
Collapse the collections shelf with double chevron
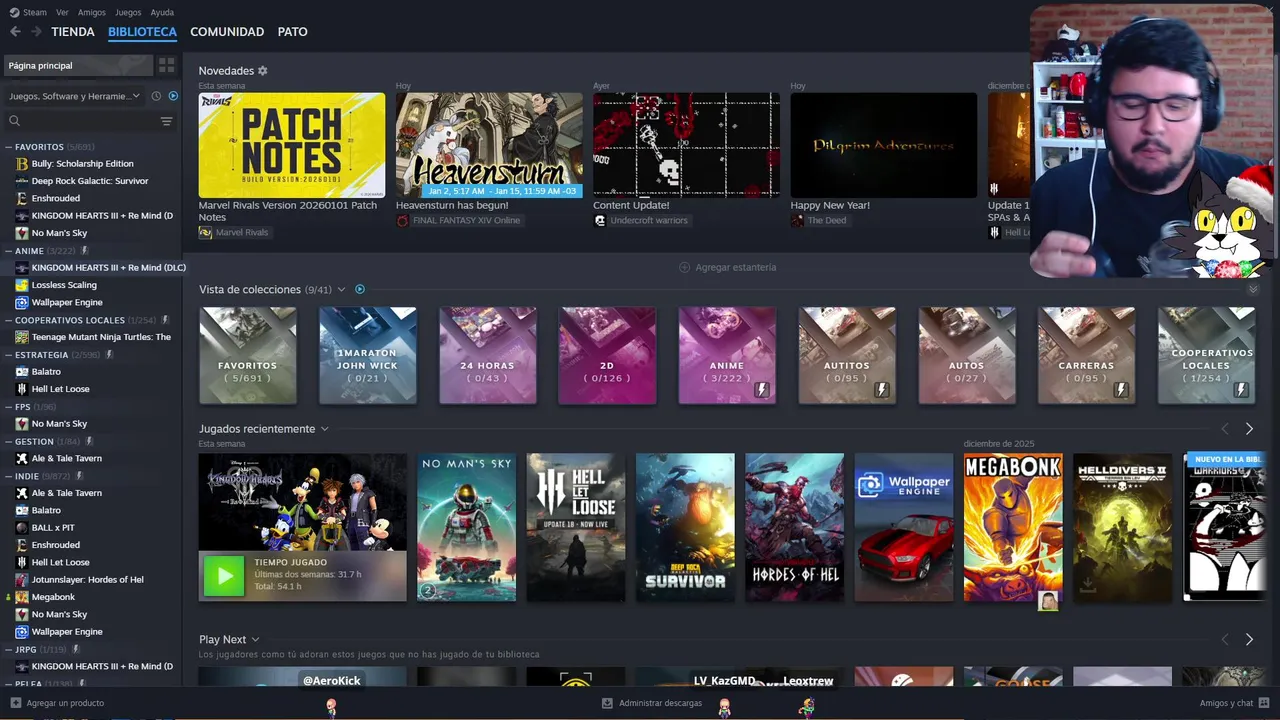pos(1253,289)
